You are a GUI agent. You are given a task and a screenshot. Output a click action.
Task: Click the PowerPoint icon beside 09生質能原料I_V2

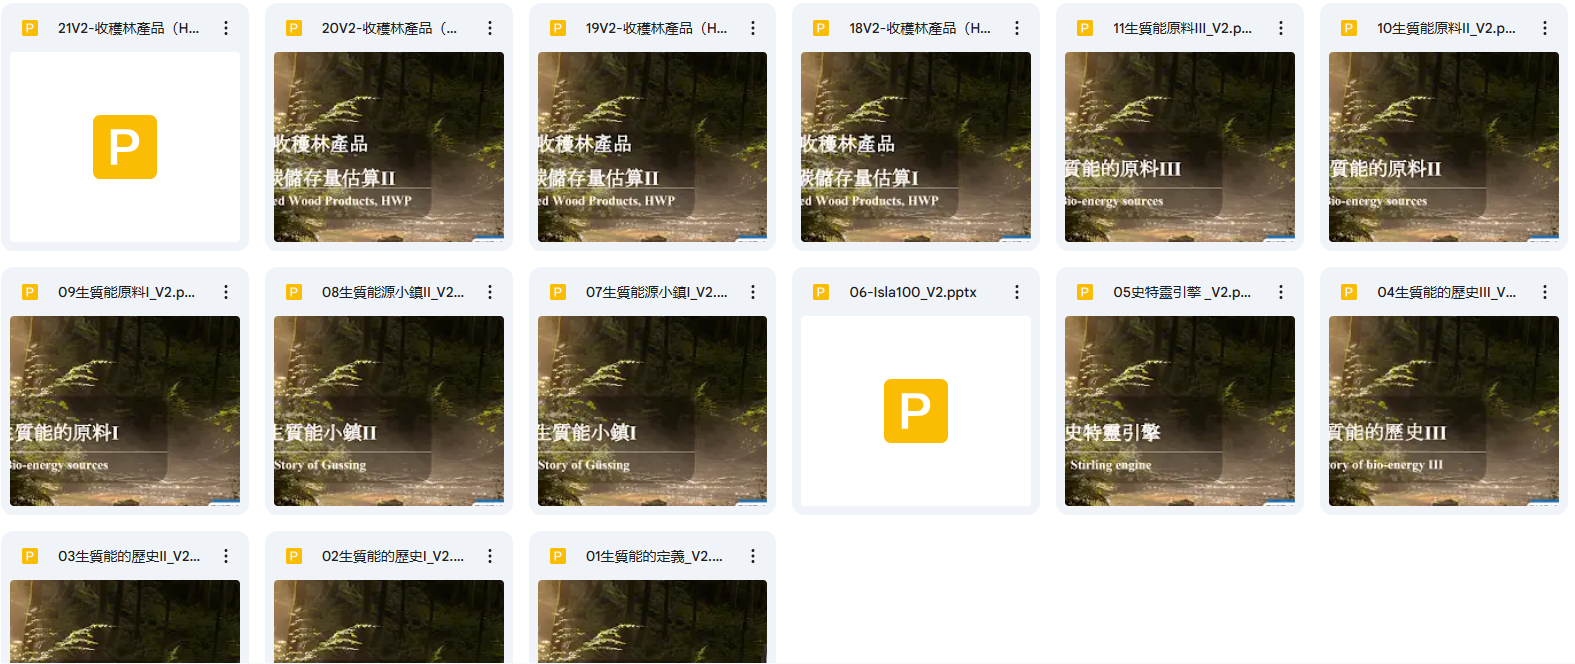[30, 292]
